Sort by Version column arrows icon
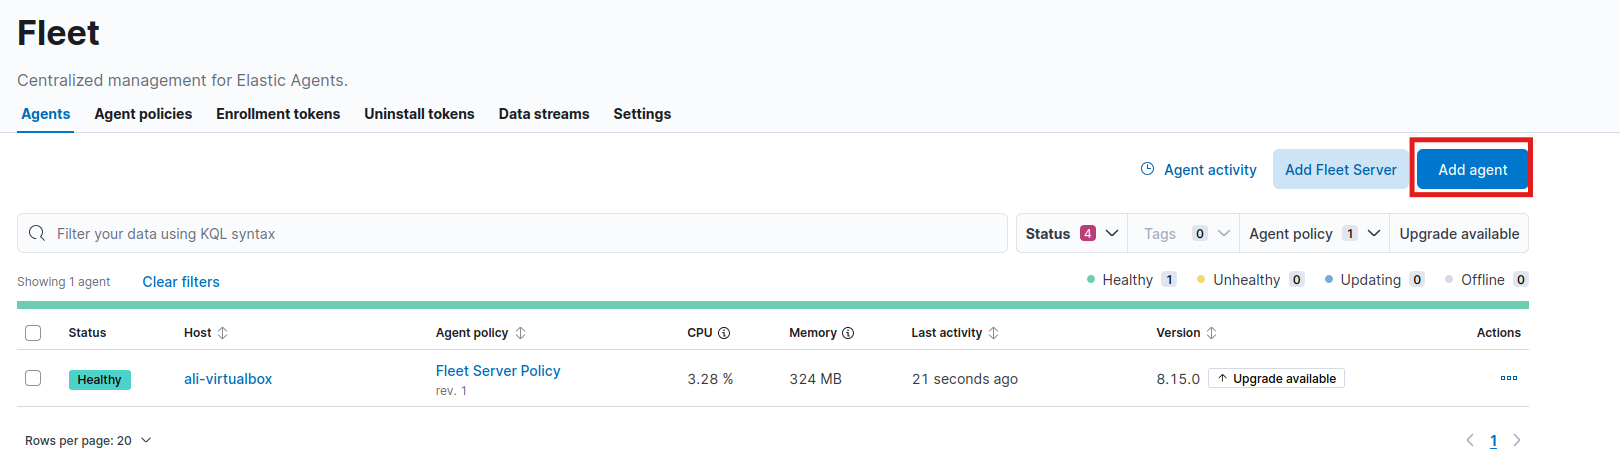1620x462 pixels. click(x=1211, y=333)
